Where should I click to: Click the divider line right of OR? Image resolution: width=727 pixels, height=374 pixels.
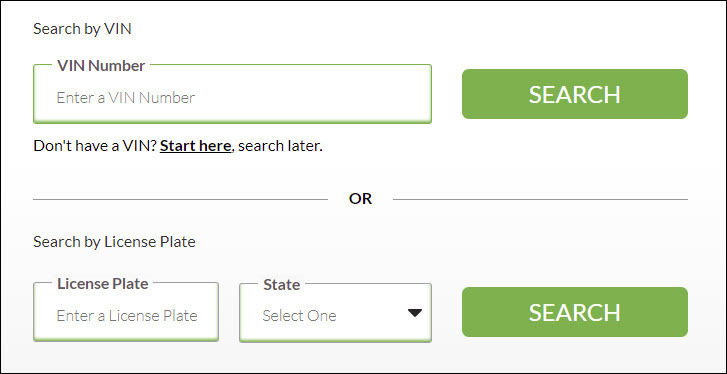(541, 200)
